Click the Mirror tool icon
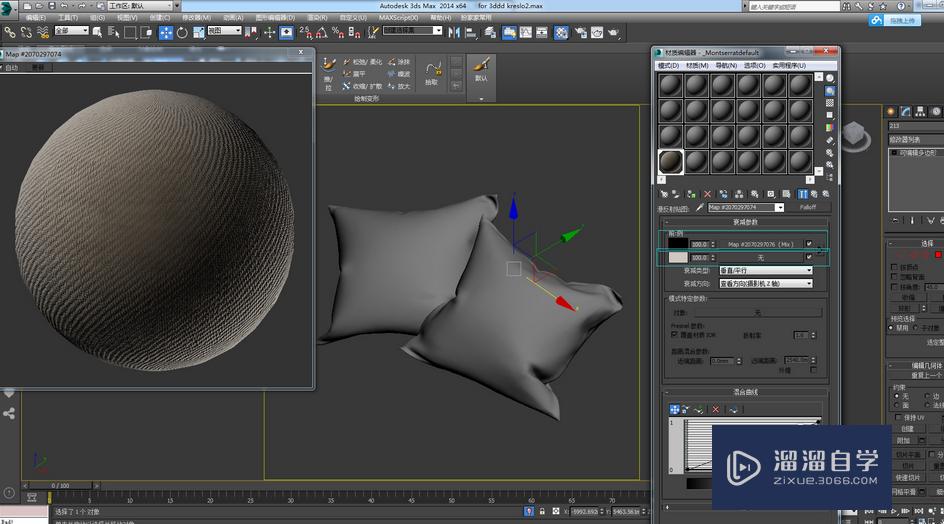Viewport: 944px width, 524px height. (456, 32)
